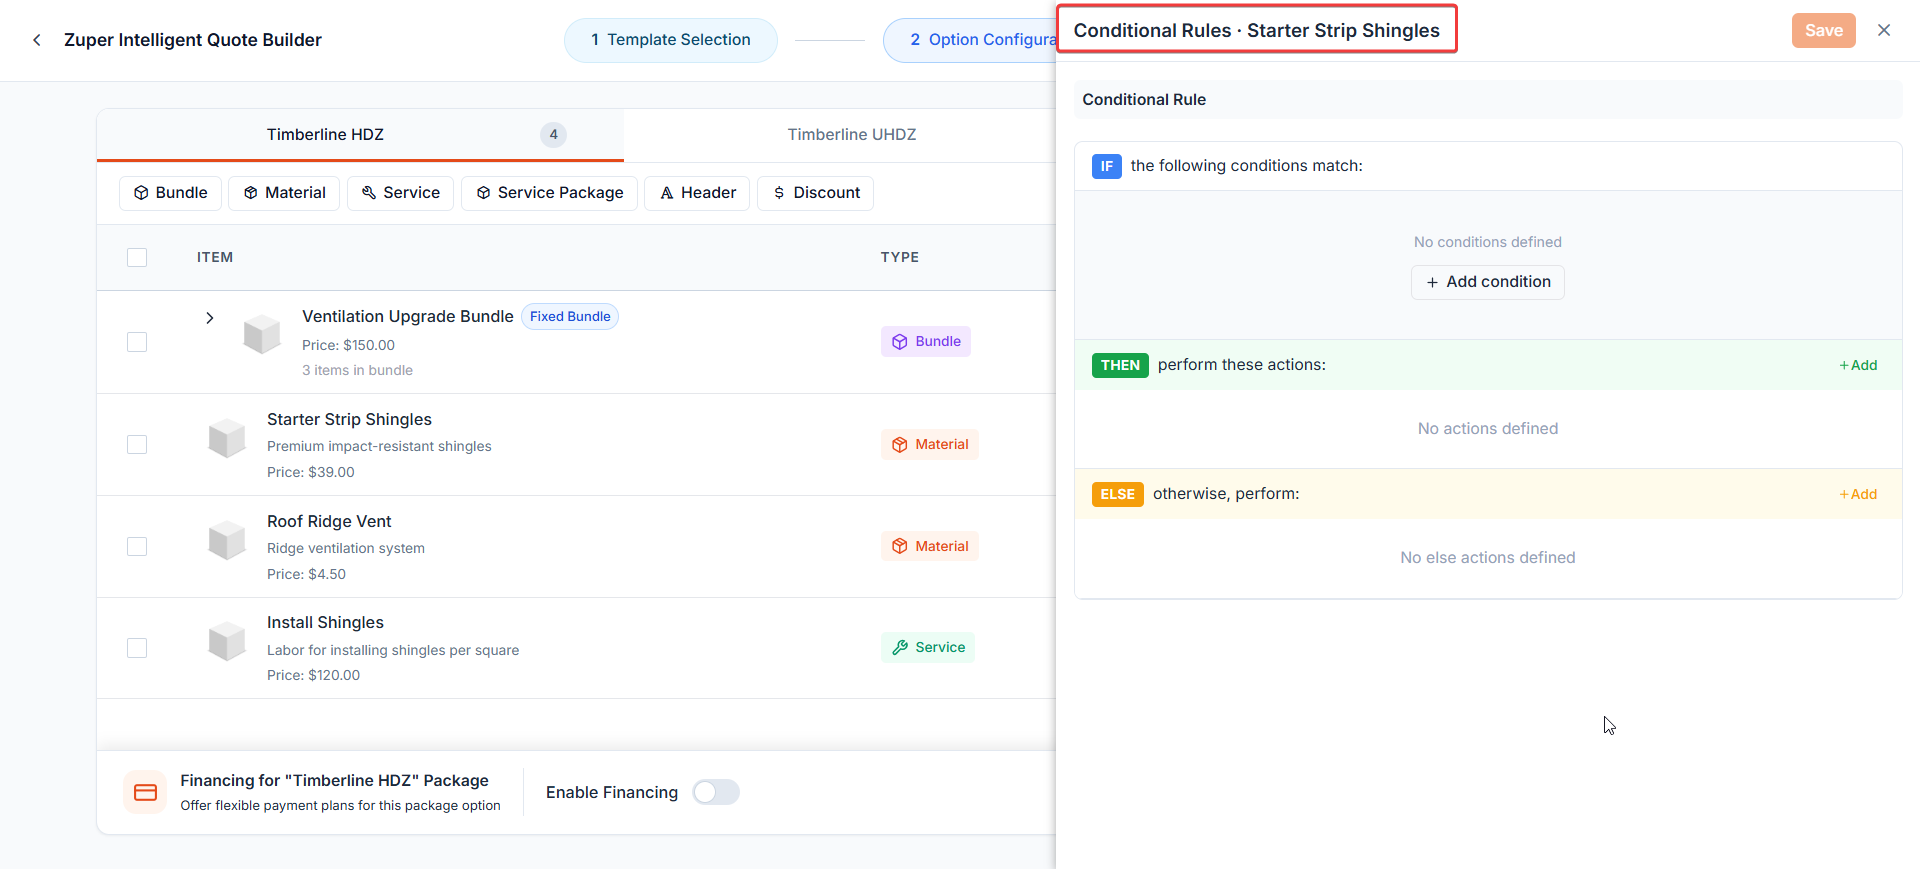The height and width of the screenshot is (869, 1920).
Task: Click the Ventilation Upgrade Bundle title
Action: click(x=408, y=316)
